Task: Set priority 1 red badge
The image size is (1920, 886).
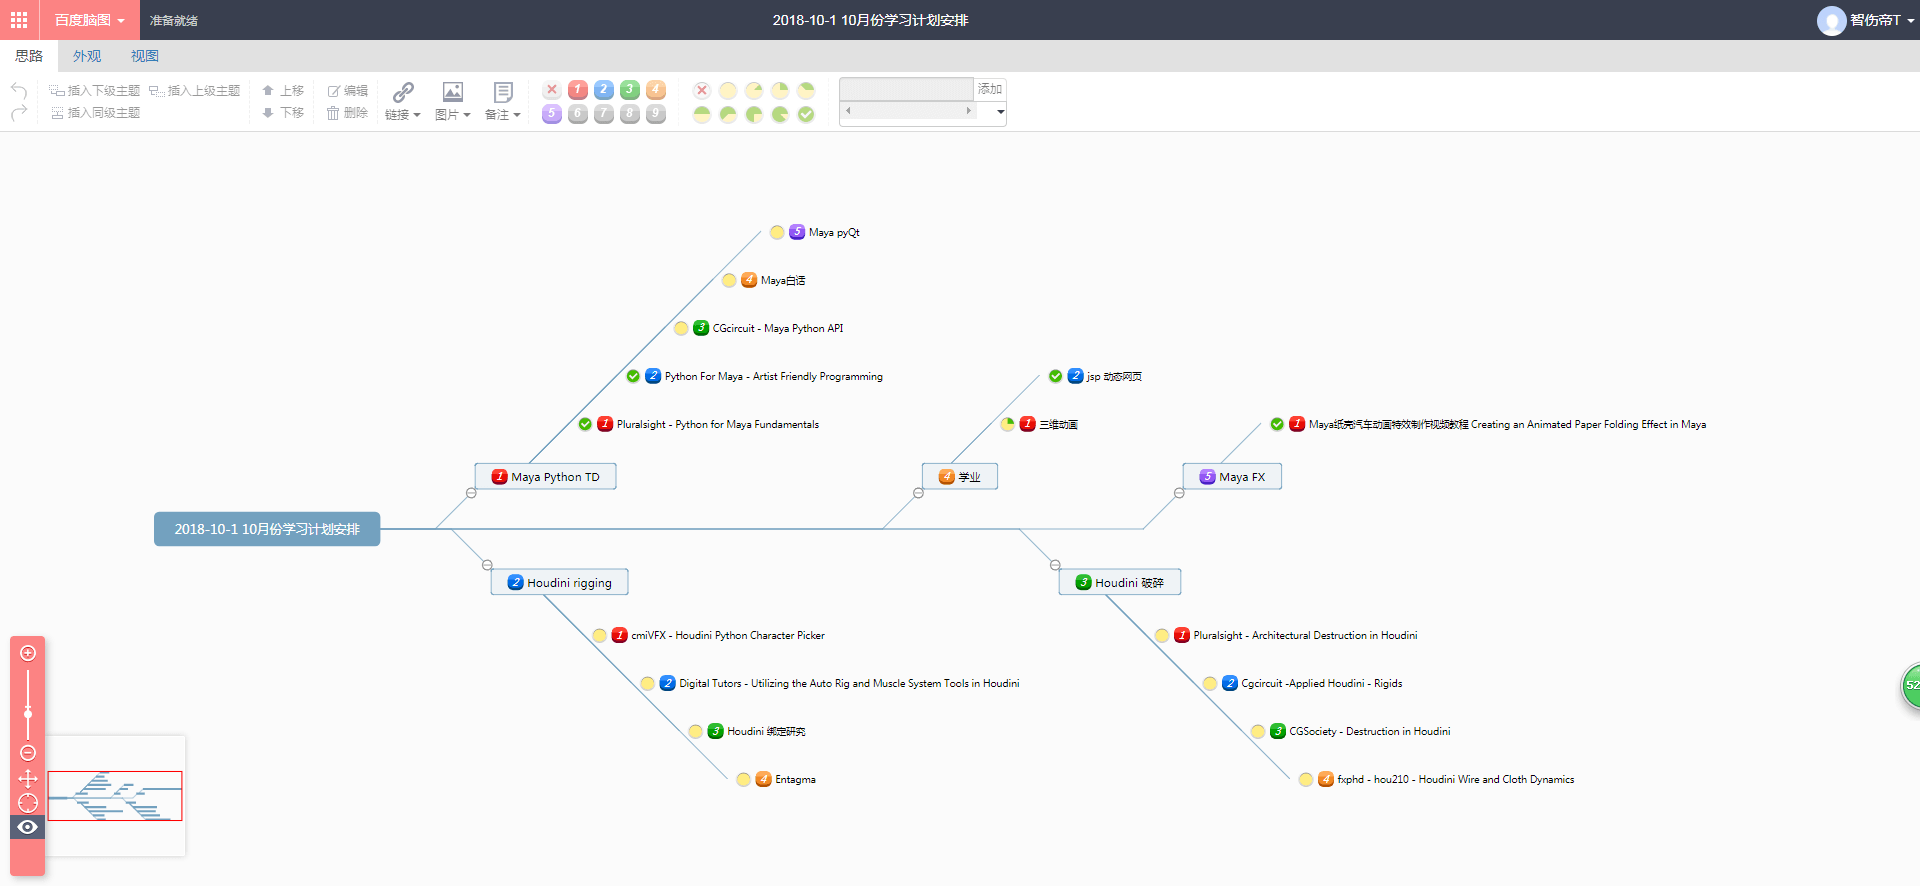Action: pos(578,90)
